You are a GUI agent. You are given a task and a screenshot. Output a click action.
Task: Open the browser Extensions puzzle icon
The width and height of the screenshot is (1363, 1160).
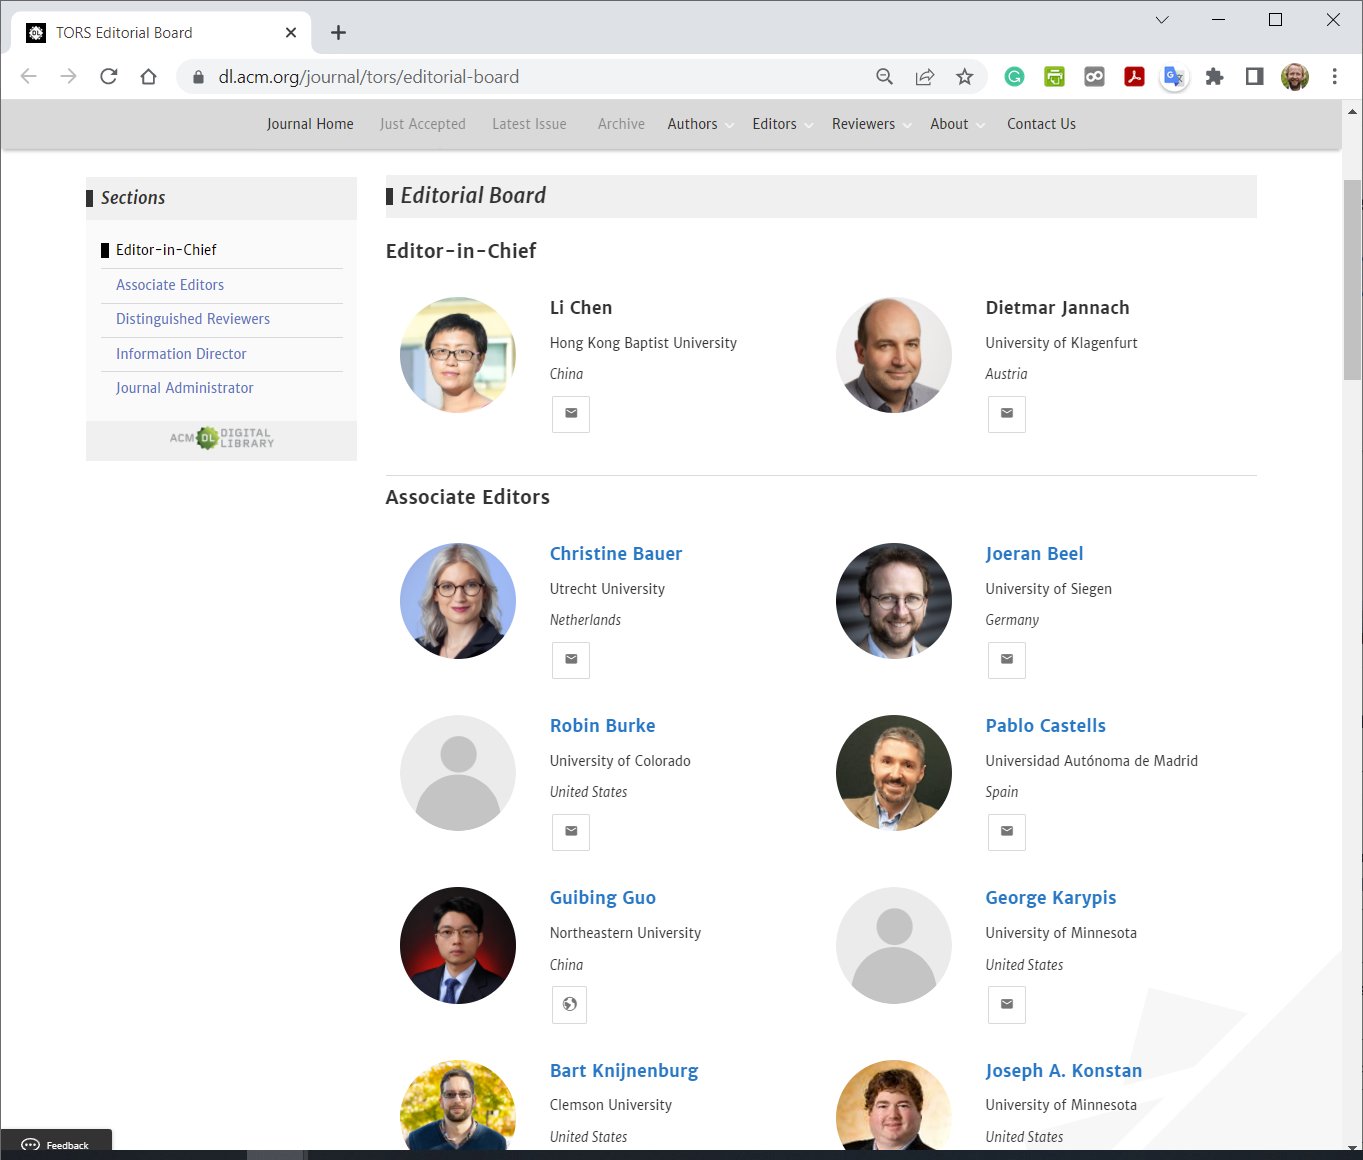point(1214,76)
